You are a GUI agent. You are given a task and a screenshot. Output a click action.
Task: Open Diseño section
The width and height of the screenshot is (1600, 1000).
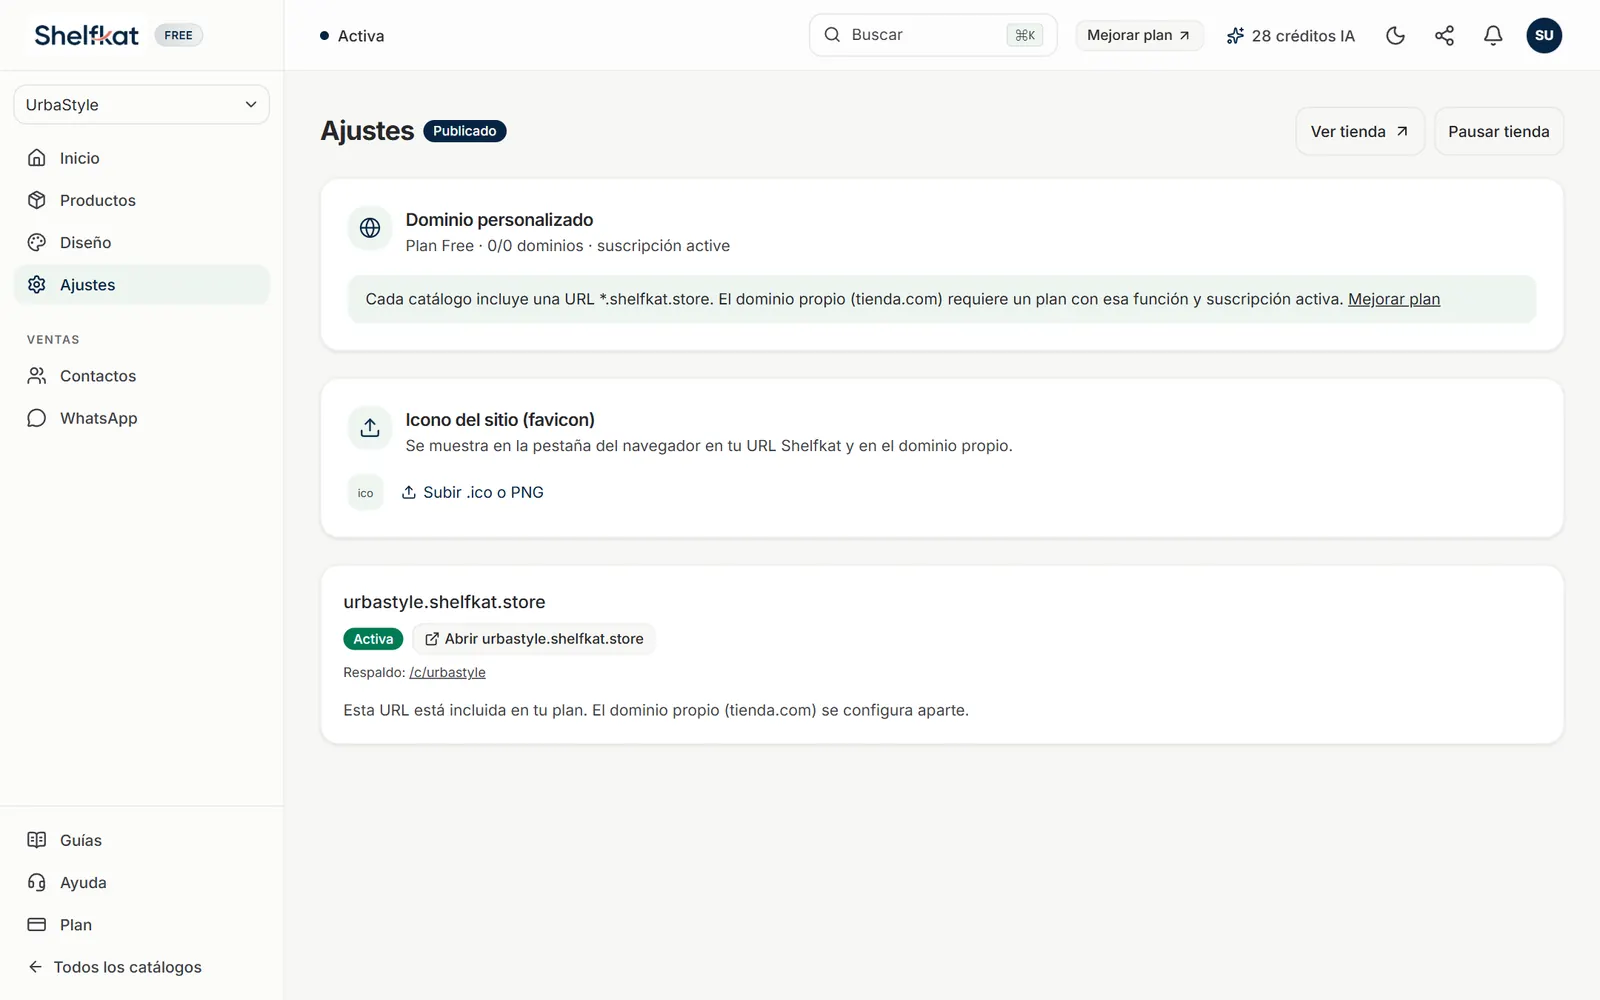pos(141,242)
